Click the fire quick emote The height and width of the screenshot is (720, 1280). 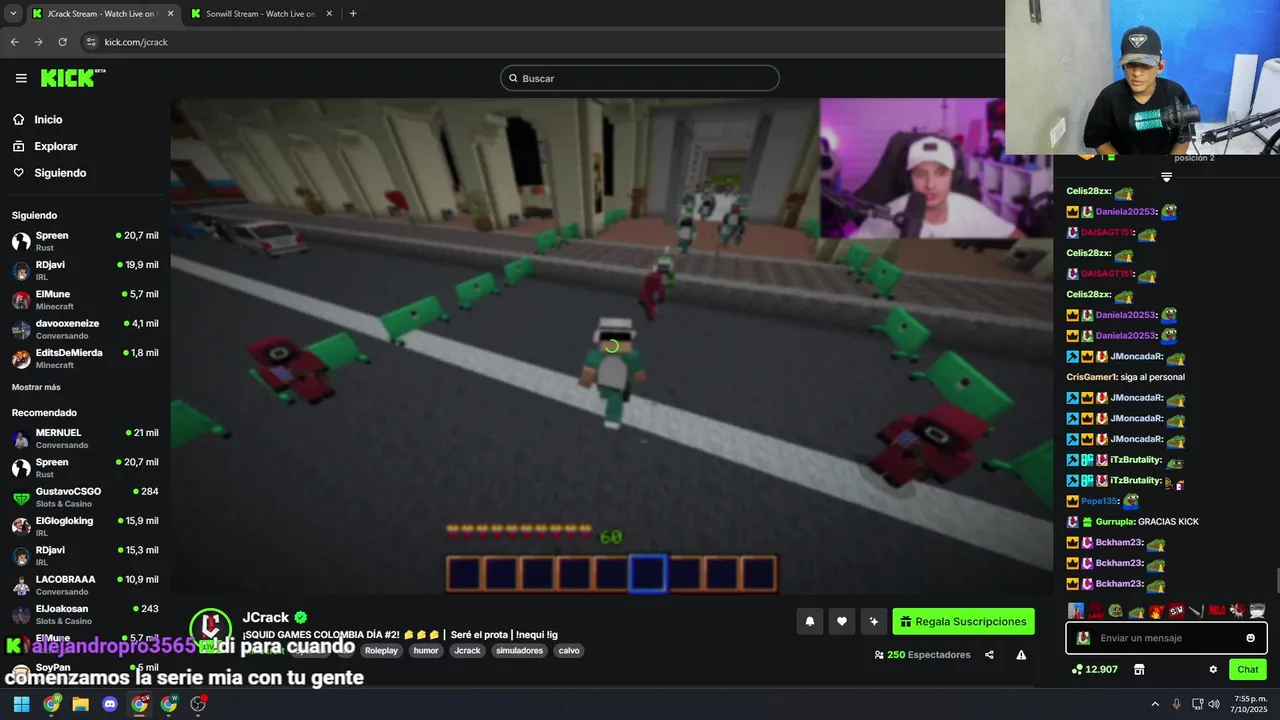point(1156,611)
